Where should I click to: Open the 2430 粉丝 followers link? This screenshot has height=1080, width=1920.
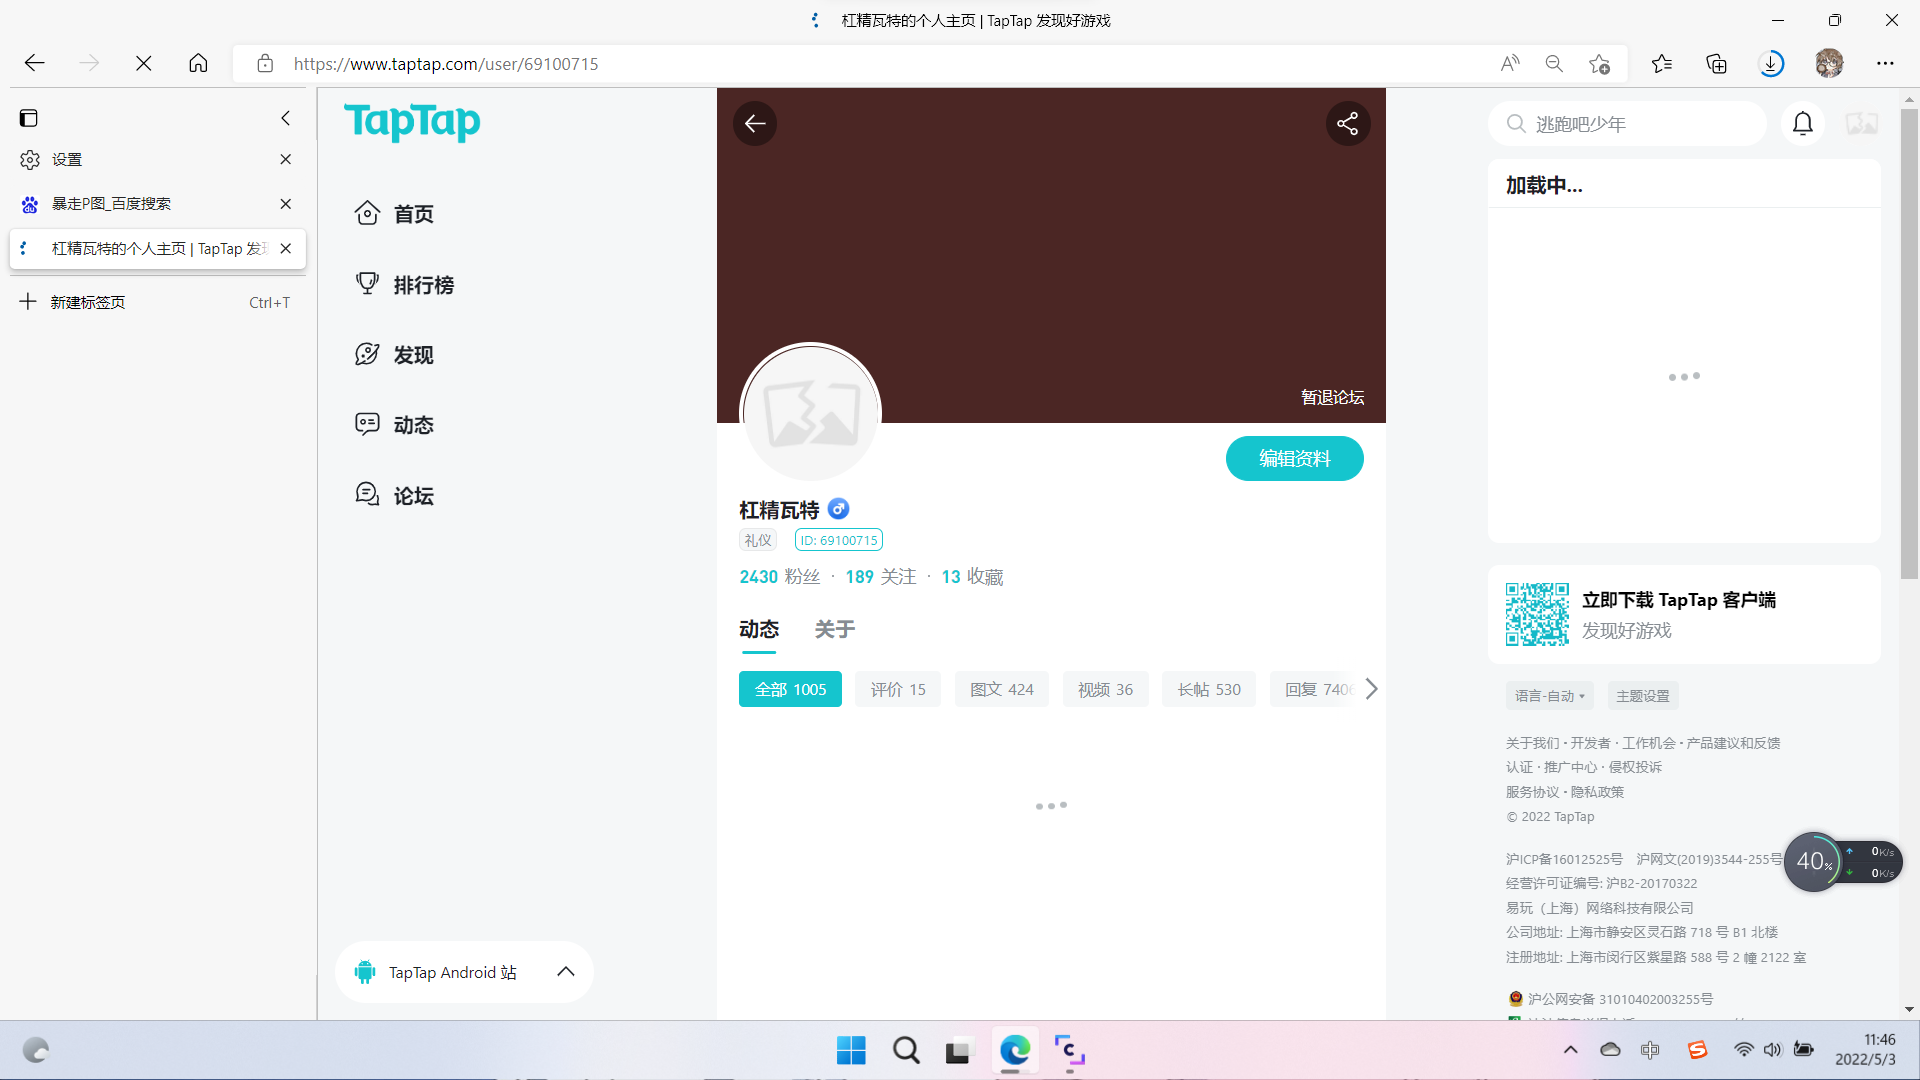tap(779, 577)
